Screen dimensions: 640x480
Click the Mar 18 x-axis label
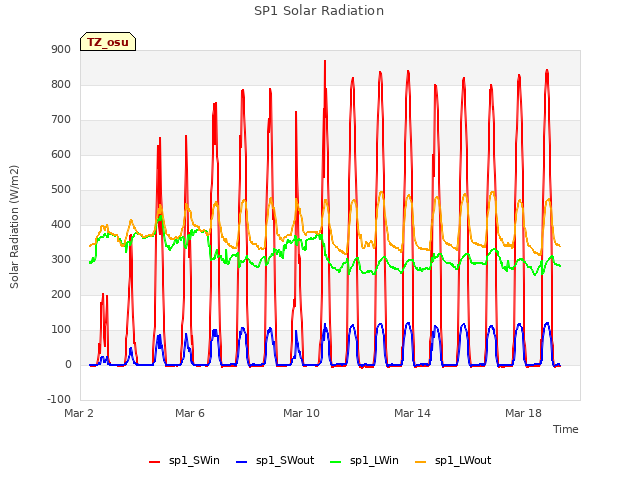coord(523,413)
